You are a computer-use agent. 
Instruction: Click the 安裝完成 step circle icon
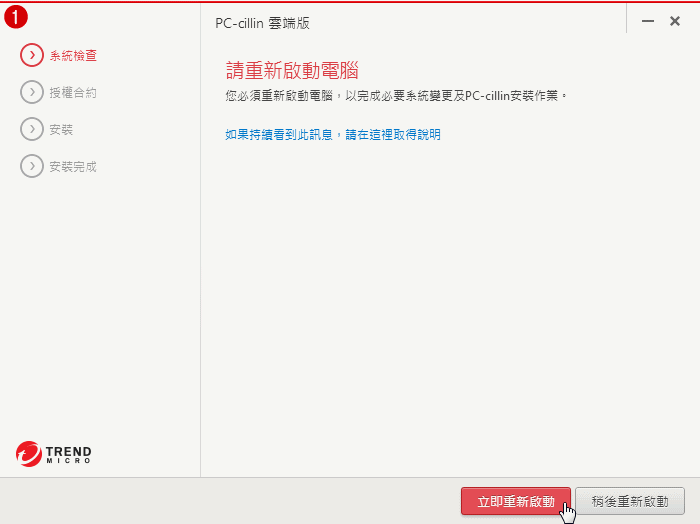(32, 166)
